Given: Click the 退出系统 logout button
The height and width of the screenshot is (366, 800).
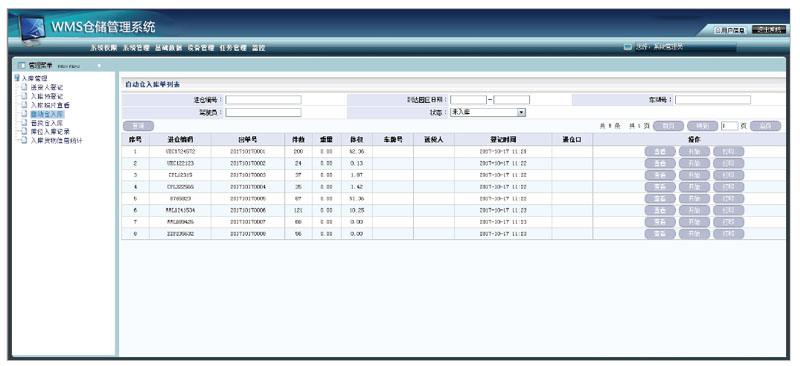Looking at the screenshot, I should click(x=769, y=30).
